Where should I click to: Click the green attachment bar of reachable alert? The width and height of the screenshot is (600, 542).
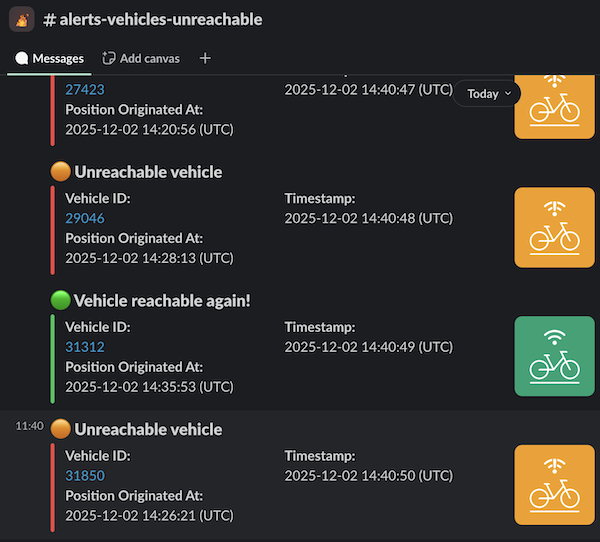tap(52, 357)
